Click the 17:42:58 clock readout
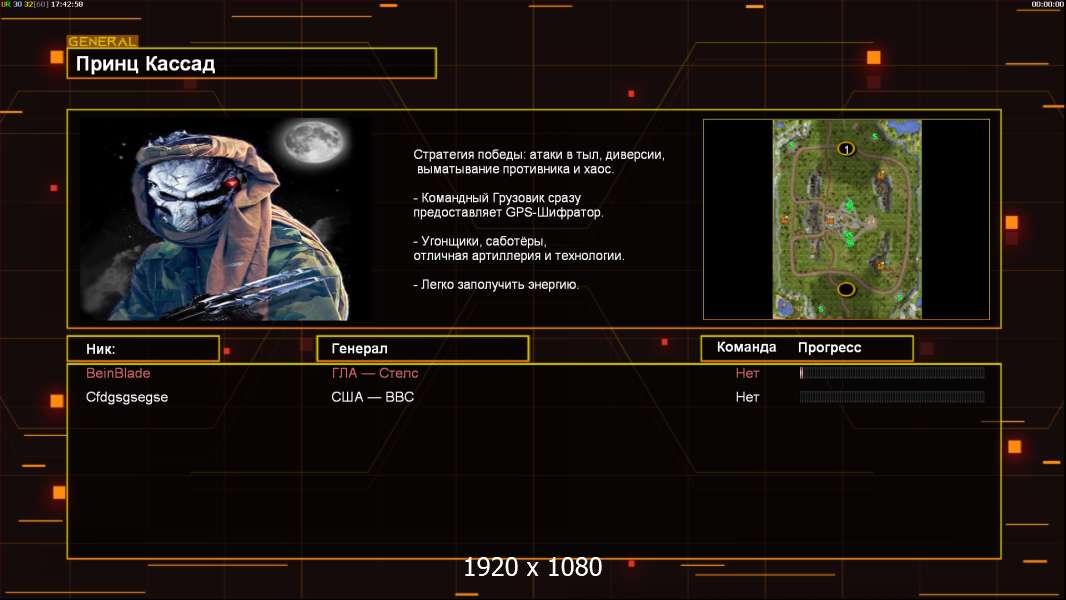 click(x=67, y=4)
